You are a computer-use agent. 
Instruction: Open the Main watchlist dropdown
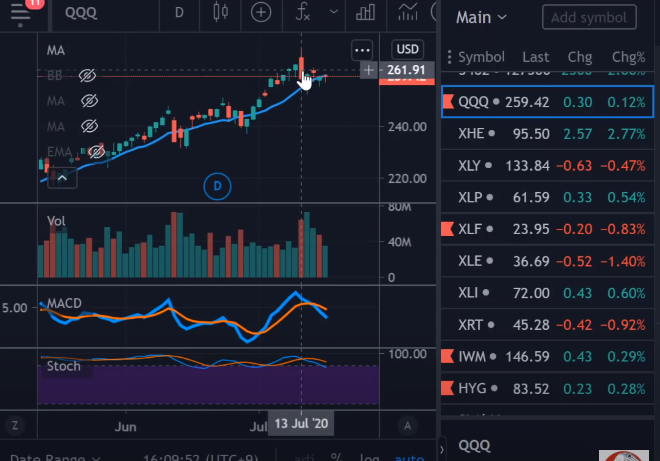(x=482, y=18)
